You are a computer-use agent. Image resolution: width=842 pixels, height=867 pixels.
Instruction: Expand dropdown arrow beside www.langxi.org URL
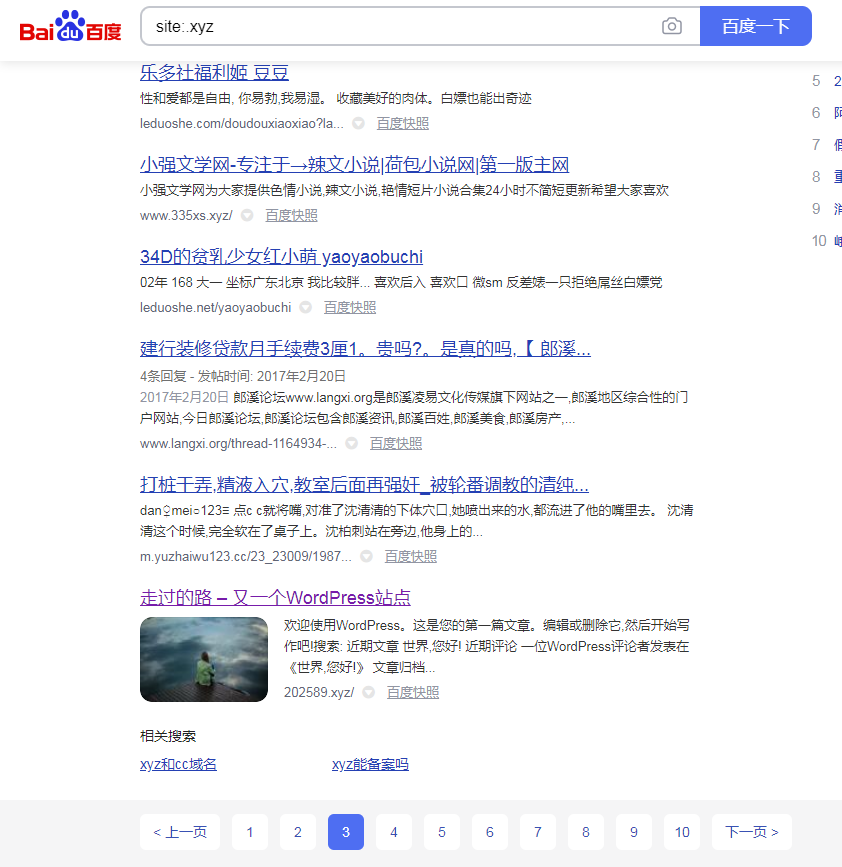[x=352, y=443]
